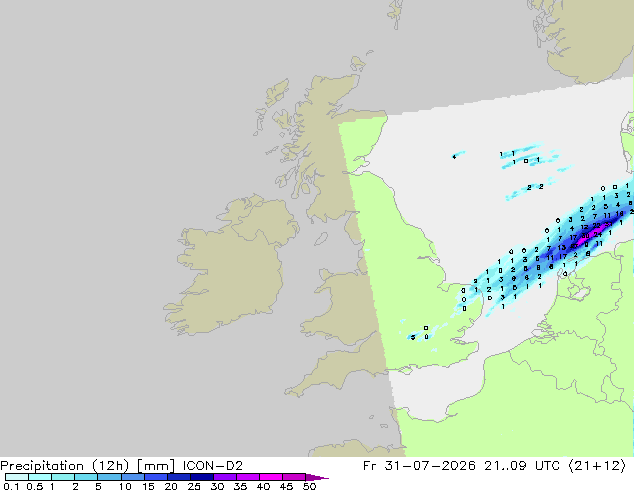Click the legend label '45'

click(x=286, y=486)
